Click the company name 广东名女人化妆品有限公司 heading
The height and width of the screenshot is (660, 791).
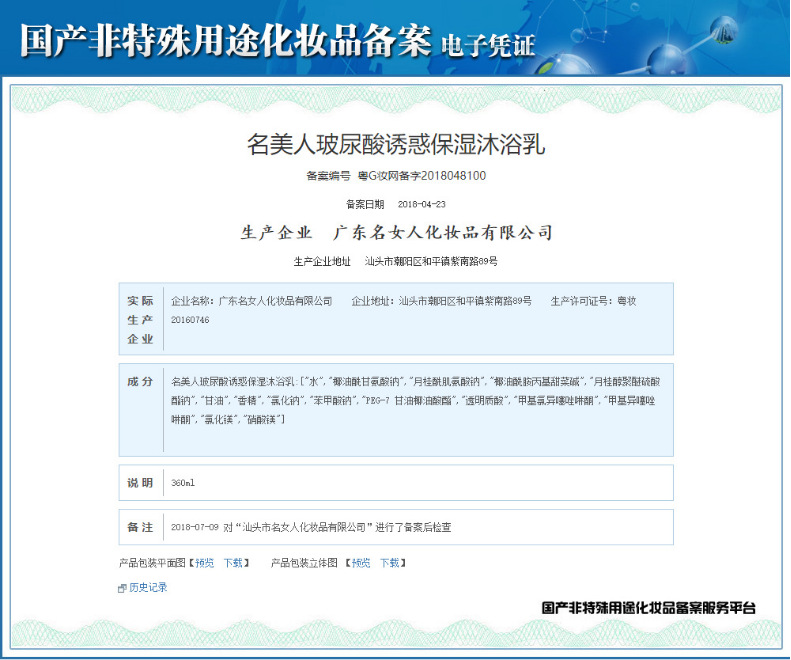[x=443, y=232]
